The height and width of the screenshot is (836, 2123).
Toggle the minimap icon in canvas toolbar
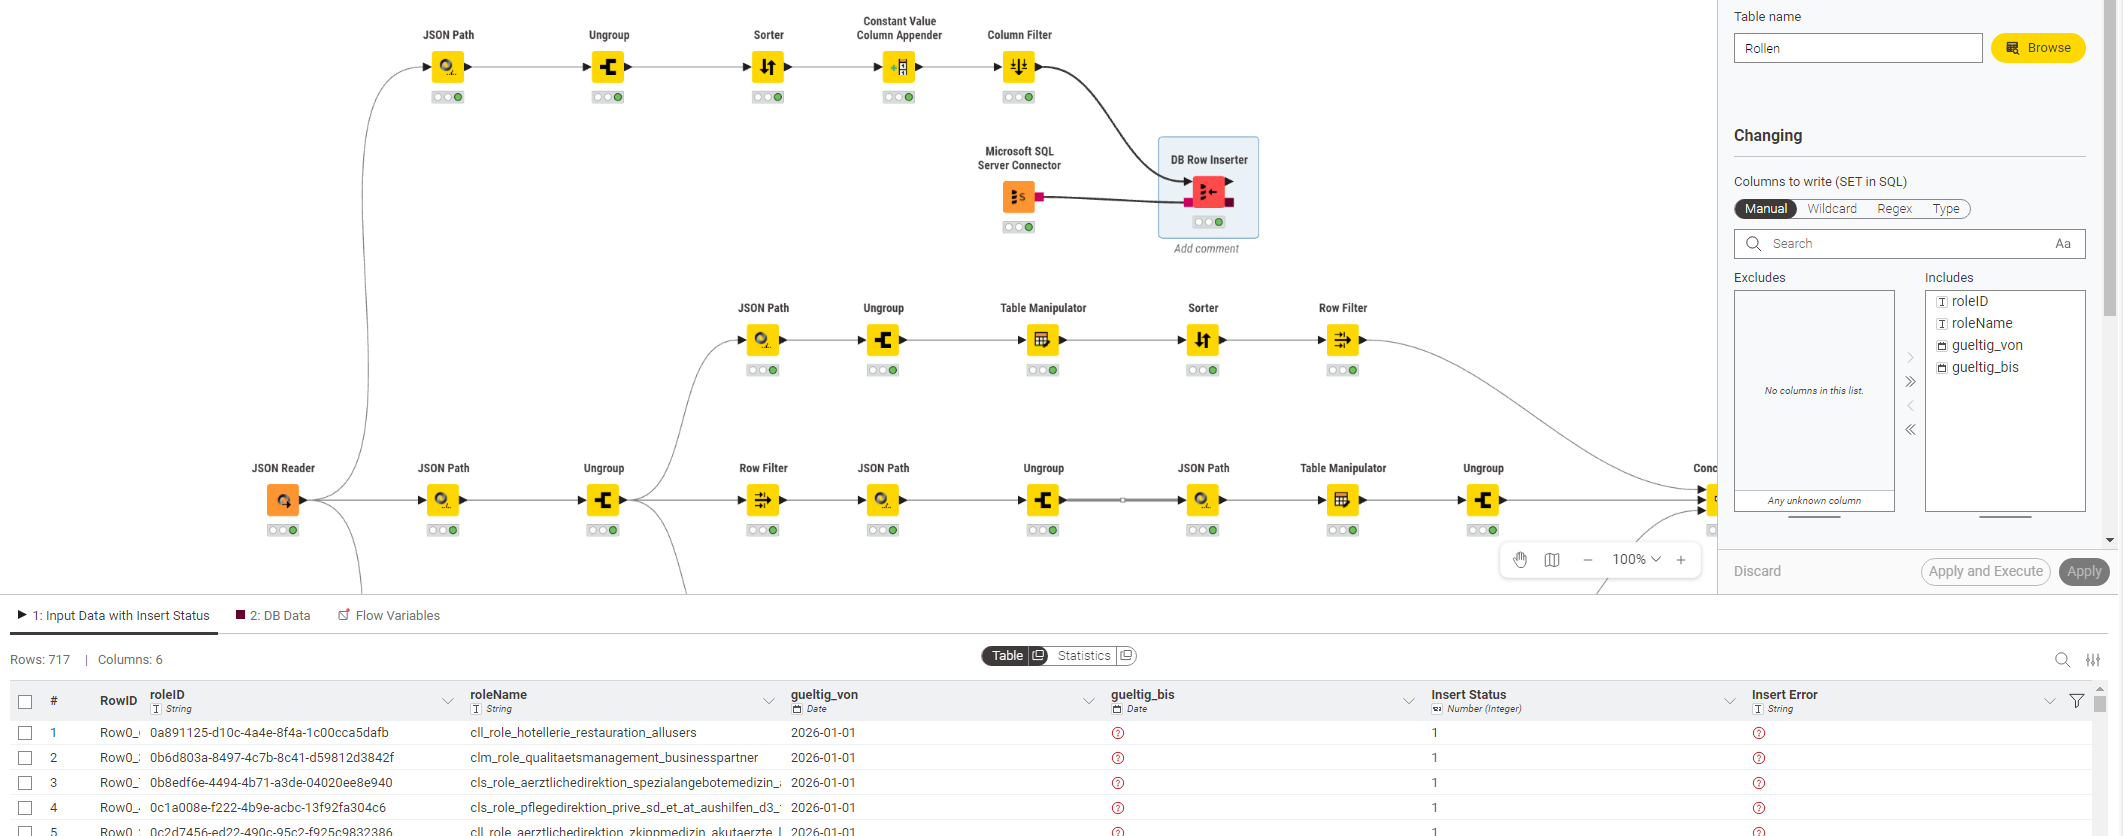click(1552, 560)
